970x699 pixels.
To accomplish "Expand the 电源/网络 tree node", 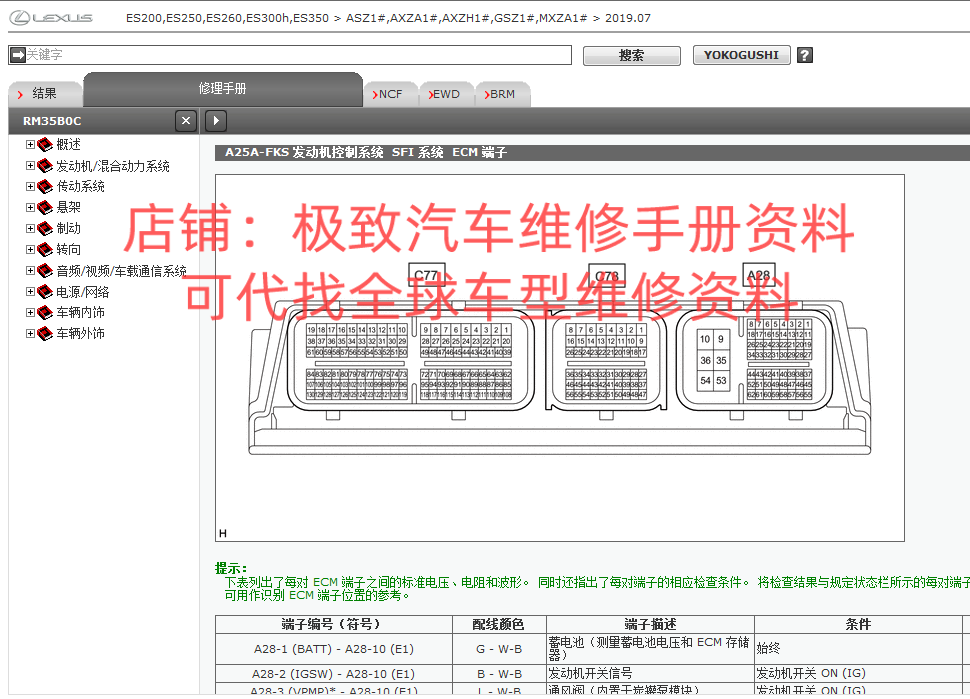I will point(30,291).
